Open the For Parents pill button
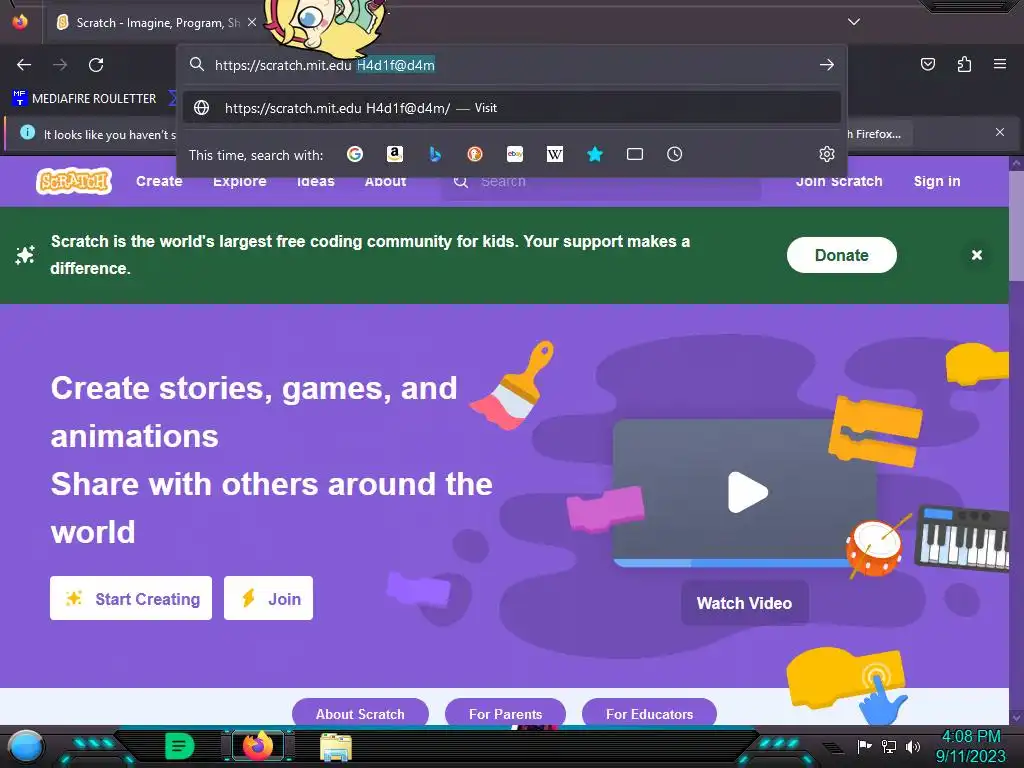Image resolution: width=1024 pixels, height=768 pixels. [x=505, y=714]
